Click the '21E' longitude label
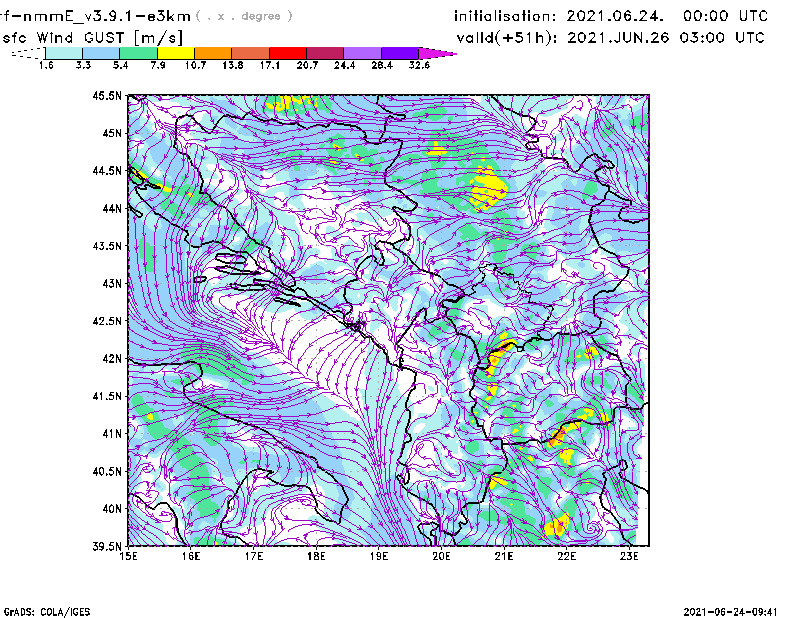The width and height of the screenshot is (800, 618). [x=504, y=556]
